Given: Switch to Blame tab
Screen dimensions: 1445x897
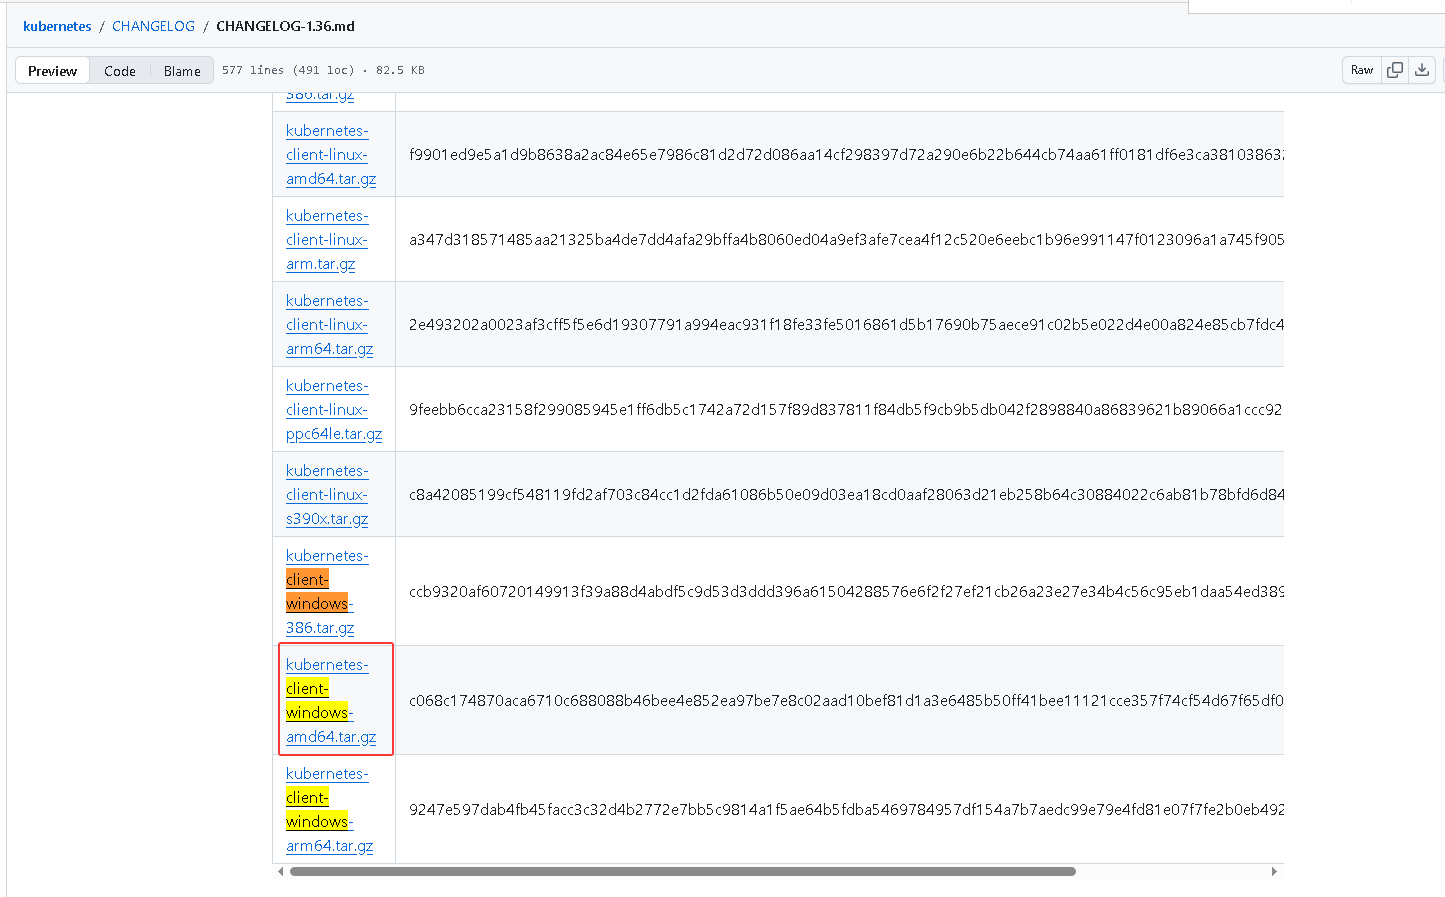Looking at the screenshot, I should point(182,71).
